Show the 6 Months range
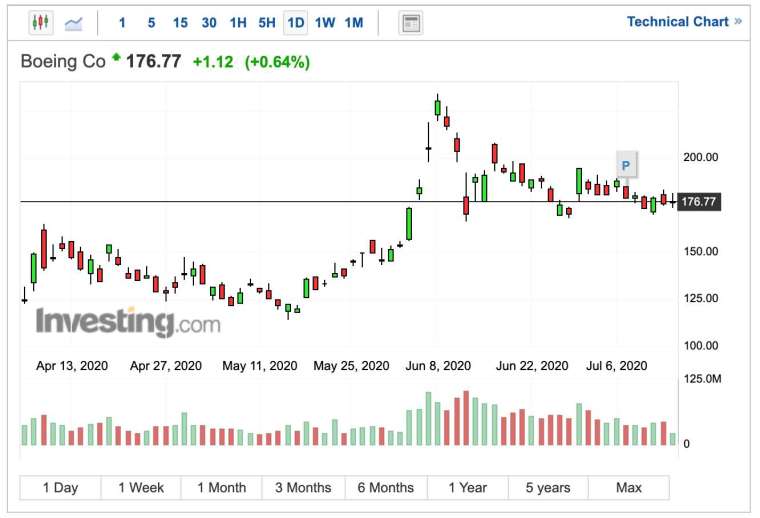The height and width of the screenshot is (518, 760). (x=386, y=487)
